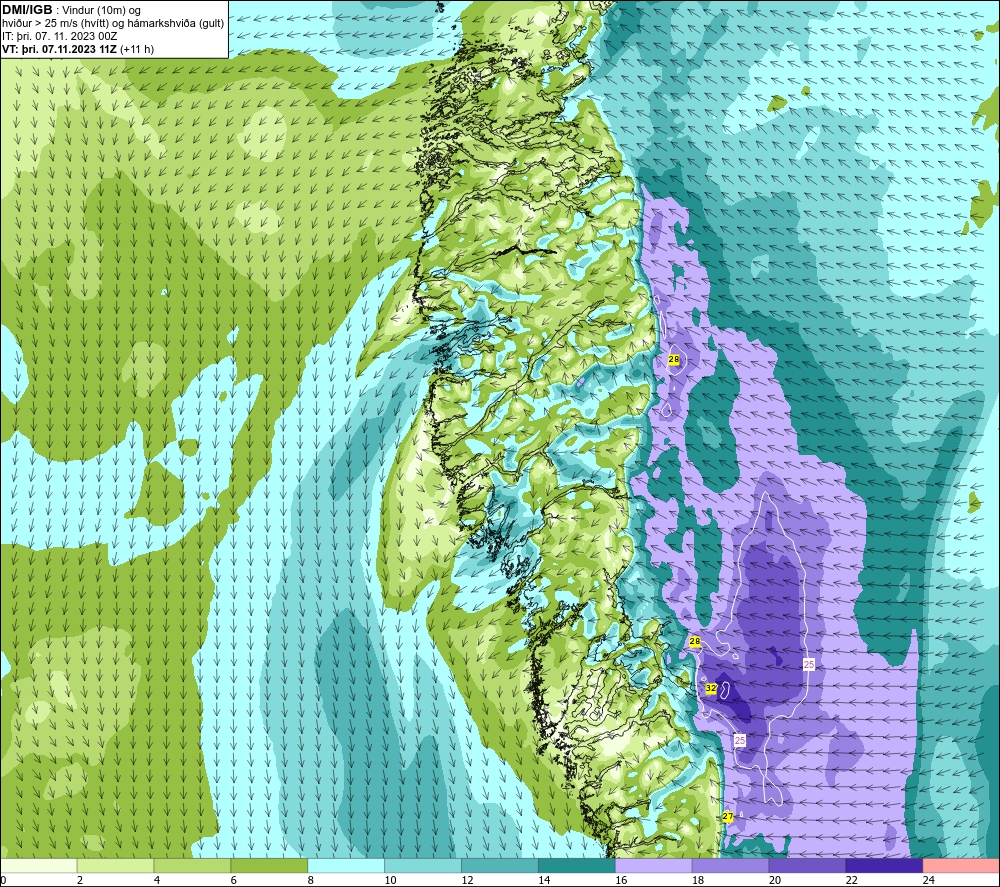Click the legend scale number "14"
The width and height of the screenshot is (1000, 887).
point(544,880)
